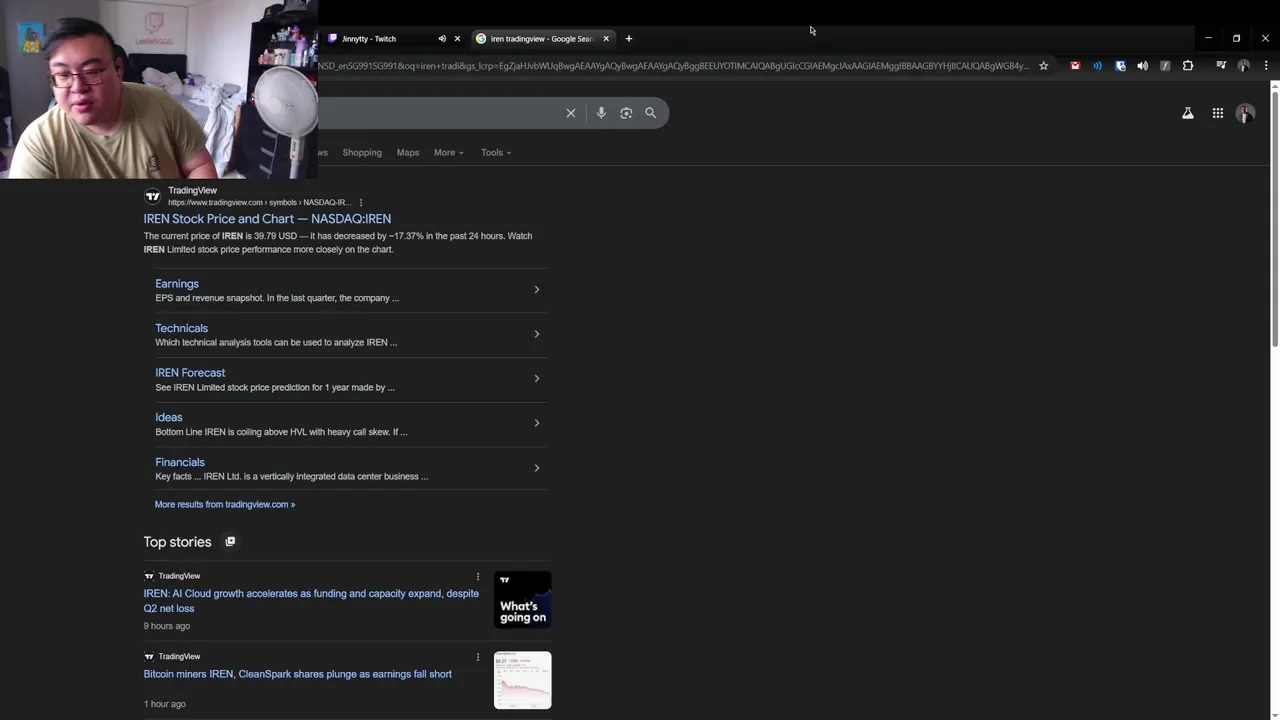Screen dimensions: 1280x720
Task: Click the What's going on thumbnail
Action: (x=523, y=600)
